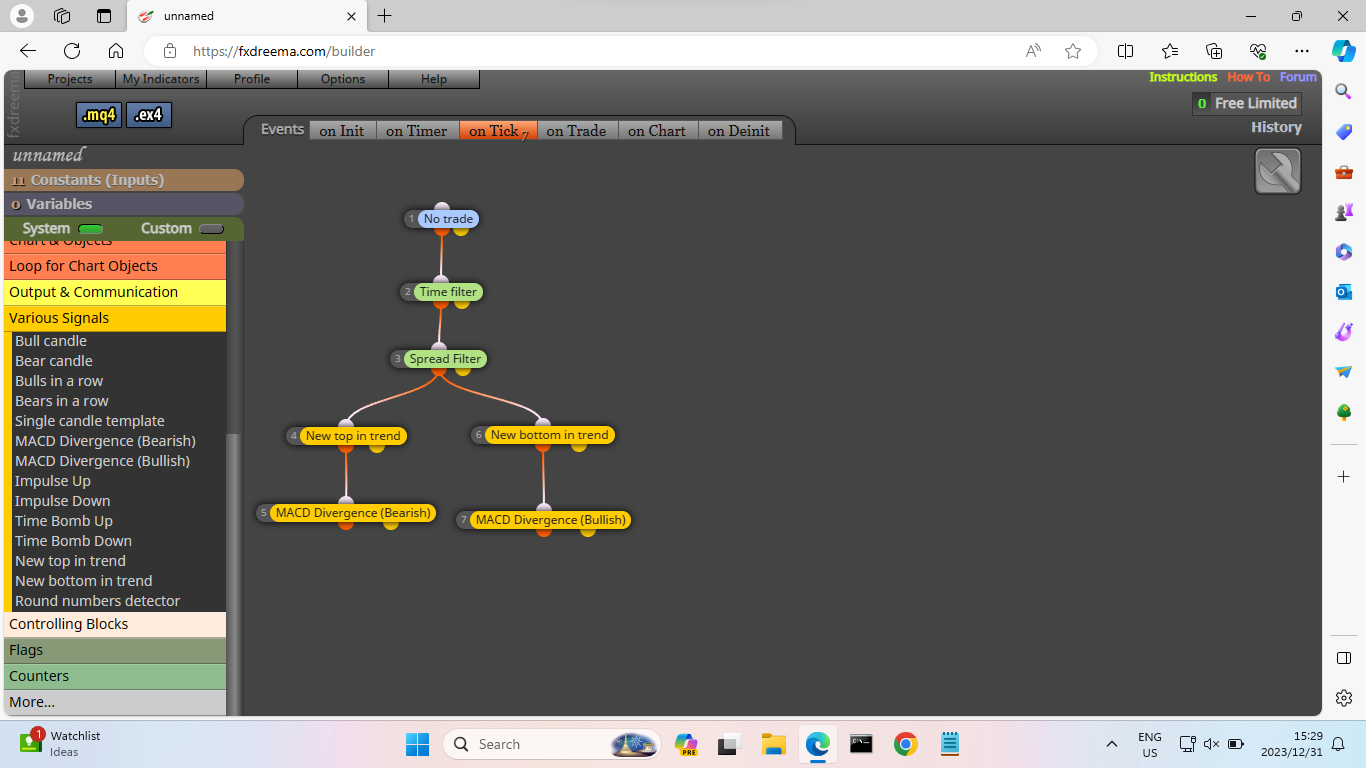
Task: Expand Variables panel
Action: tap(124, 204)
